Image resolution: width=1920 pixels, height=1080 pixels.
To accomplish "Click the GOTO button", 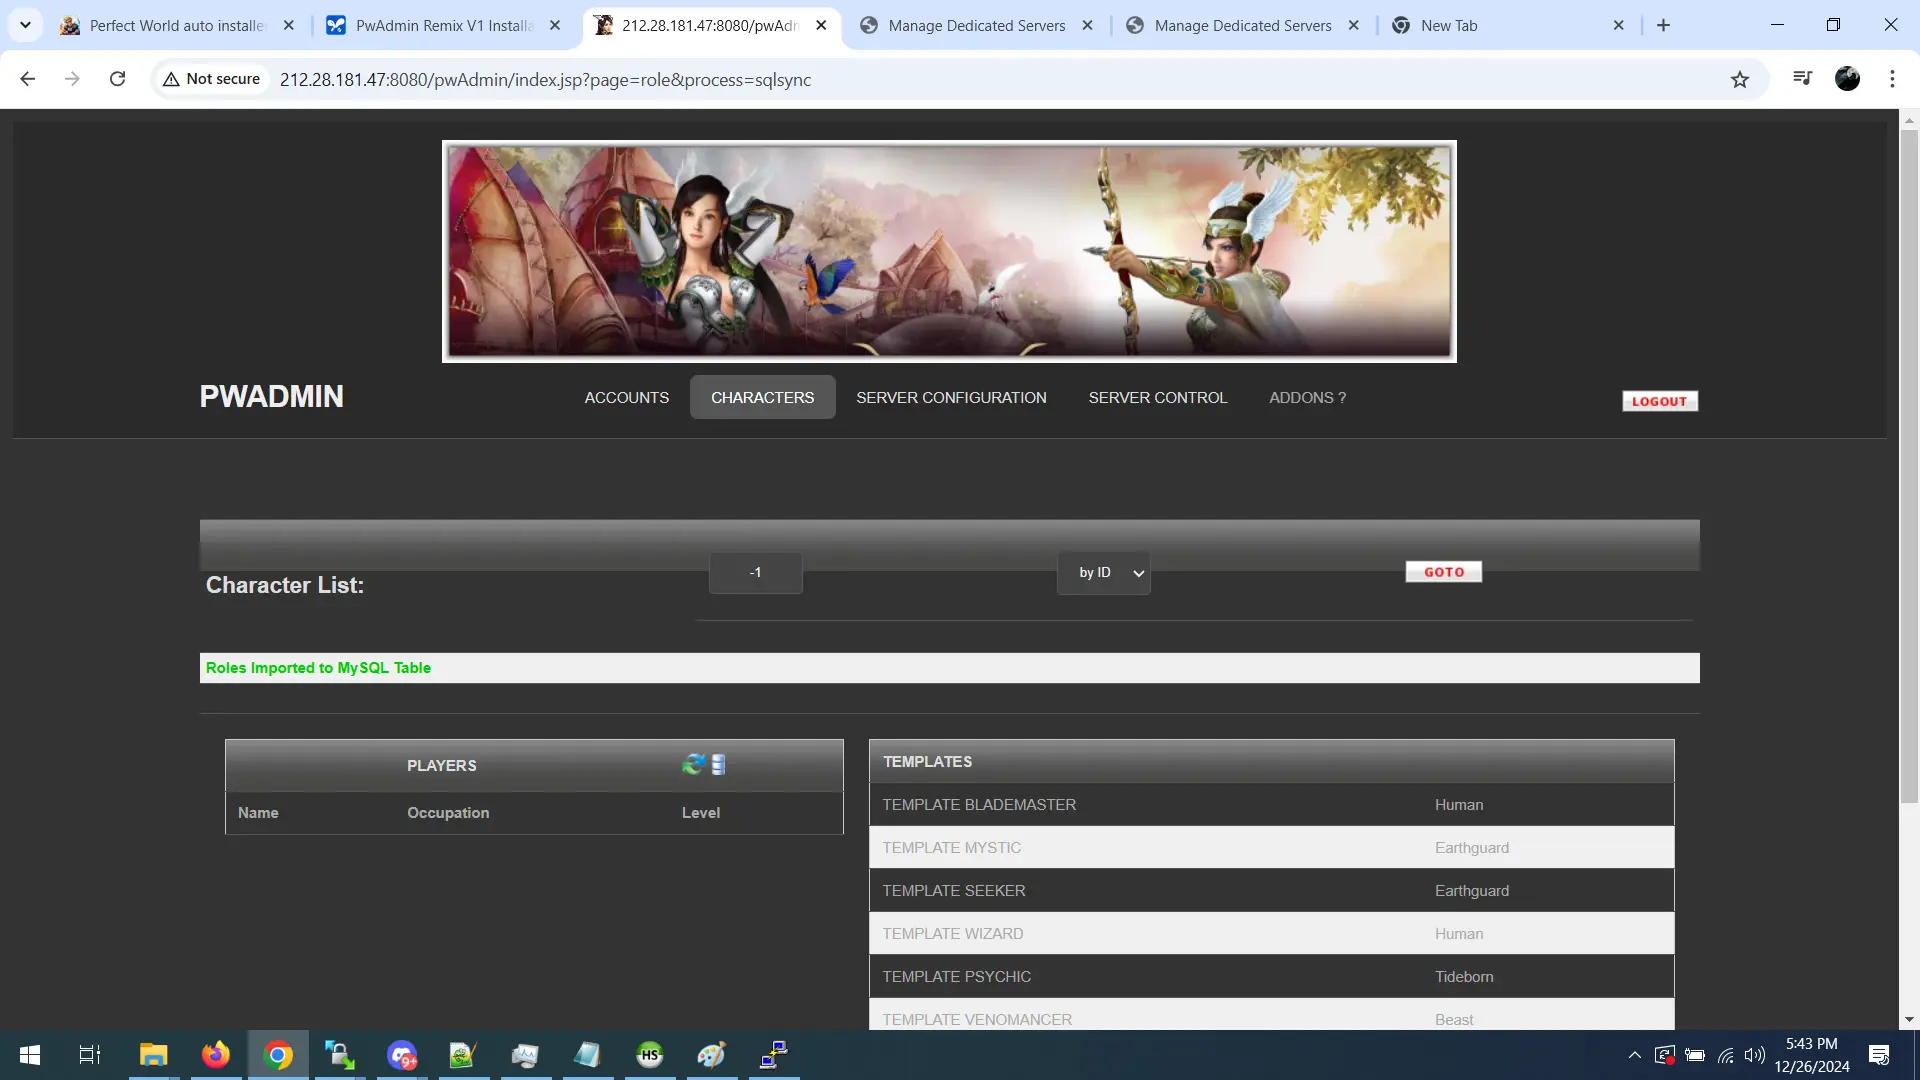I will coord(1444,572).
